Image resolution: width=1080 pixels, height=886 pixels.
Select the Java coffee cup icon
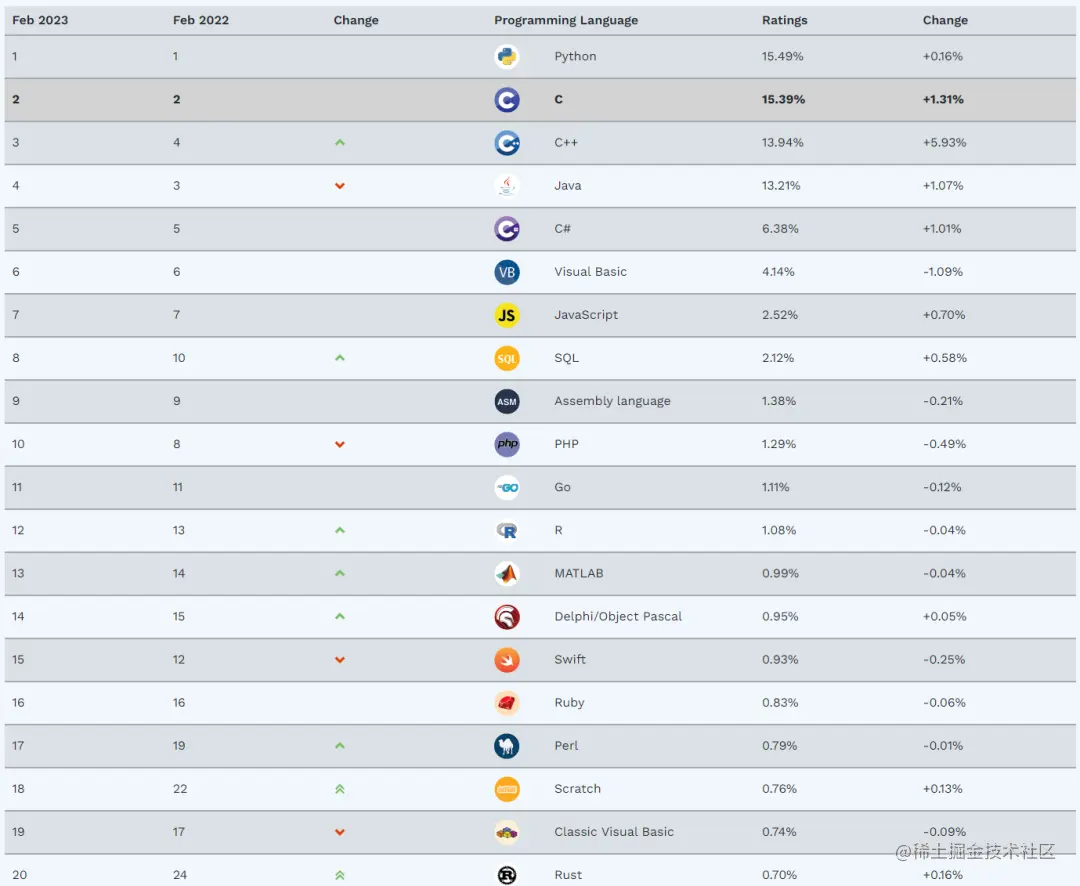pyautogui.click(x=507, y=186)
